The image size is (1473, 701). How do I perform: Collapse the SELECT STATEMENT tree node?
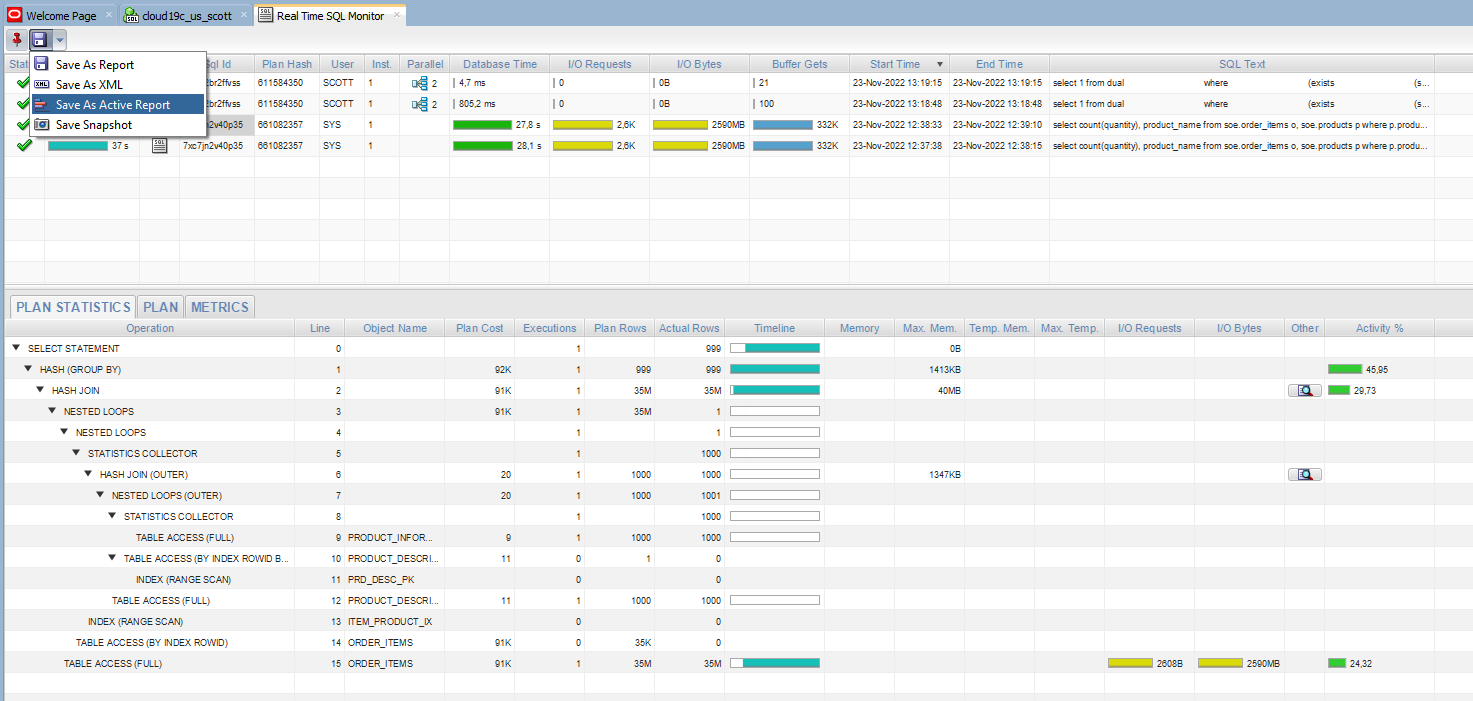click(x=14, y=348)
